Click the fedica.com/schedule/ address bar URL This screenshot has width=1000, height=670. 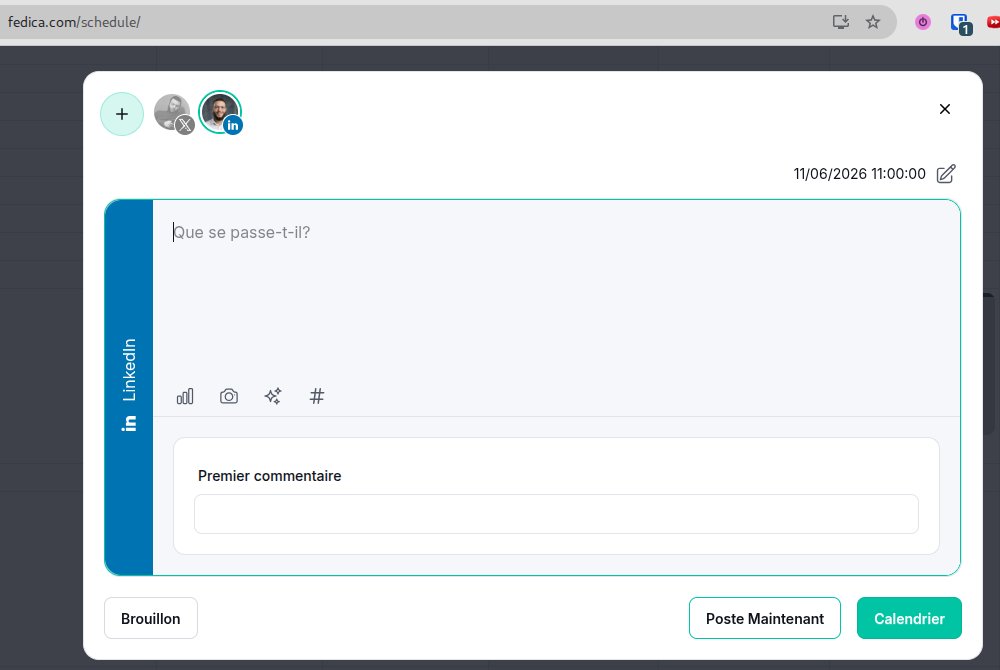coord(74,22)
